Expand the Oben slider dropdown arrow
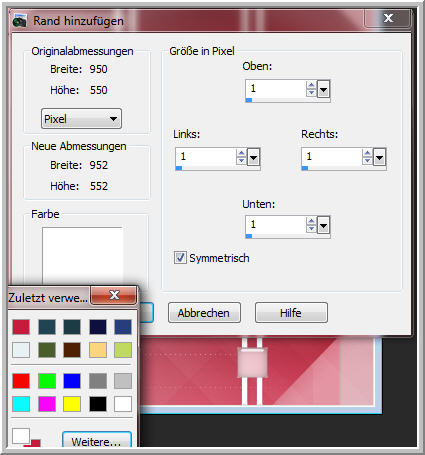The height and width of the screenshot is (455, 425). click(x=323, y=89)
